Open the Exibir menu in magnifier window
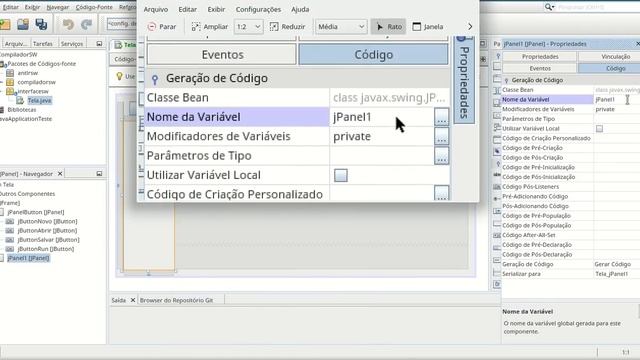 pyautogui.click(x=216, y=9)
